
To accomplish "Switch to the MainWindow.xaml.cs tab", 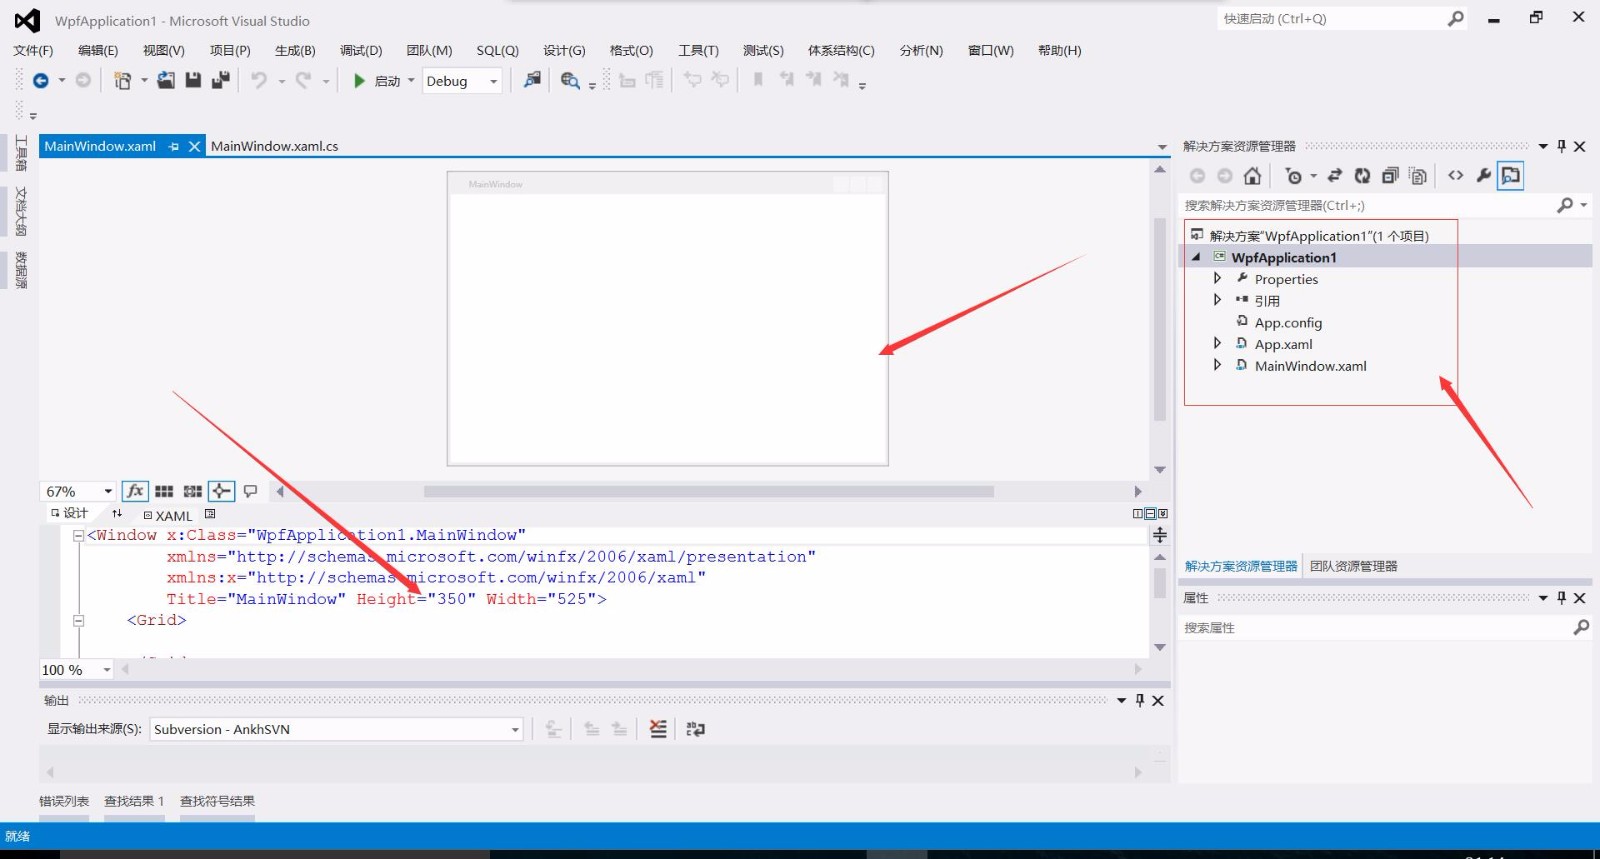I will (x=275, y=147).
